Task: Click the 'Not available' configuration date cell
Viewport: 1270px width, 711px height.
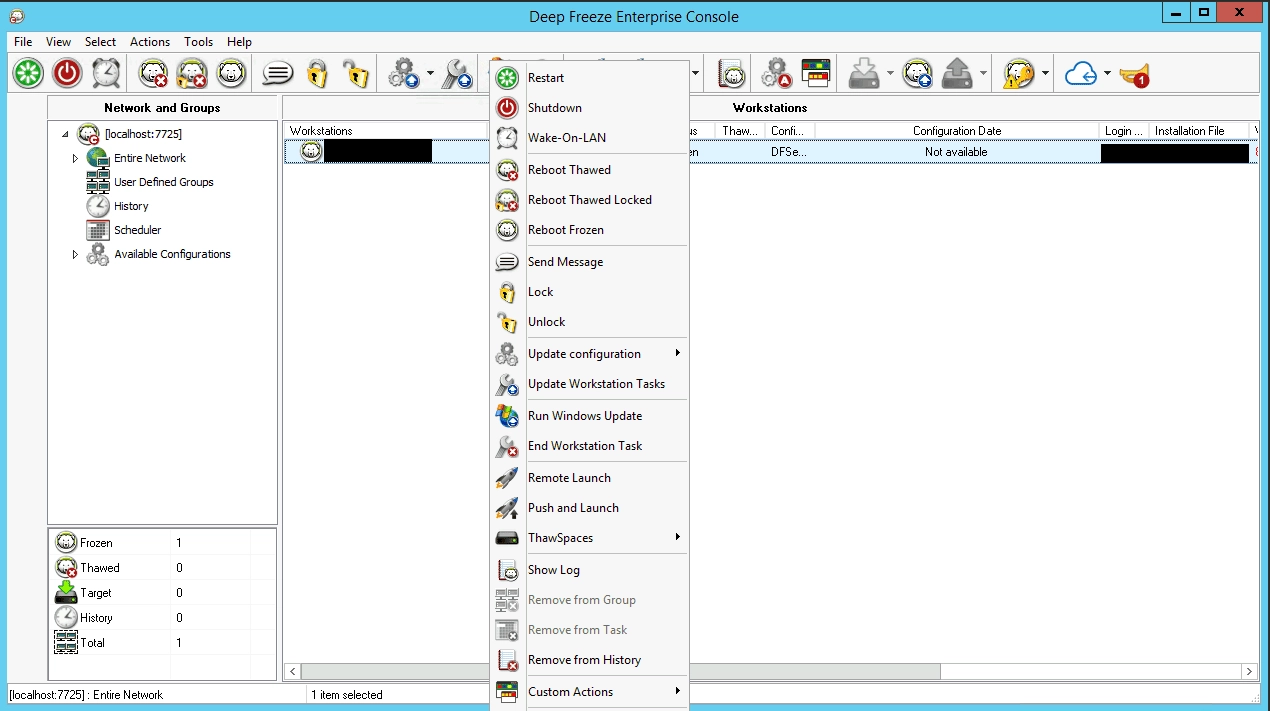Action: pyautogui.click(x=956, y=152)
